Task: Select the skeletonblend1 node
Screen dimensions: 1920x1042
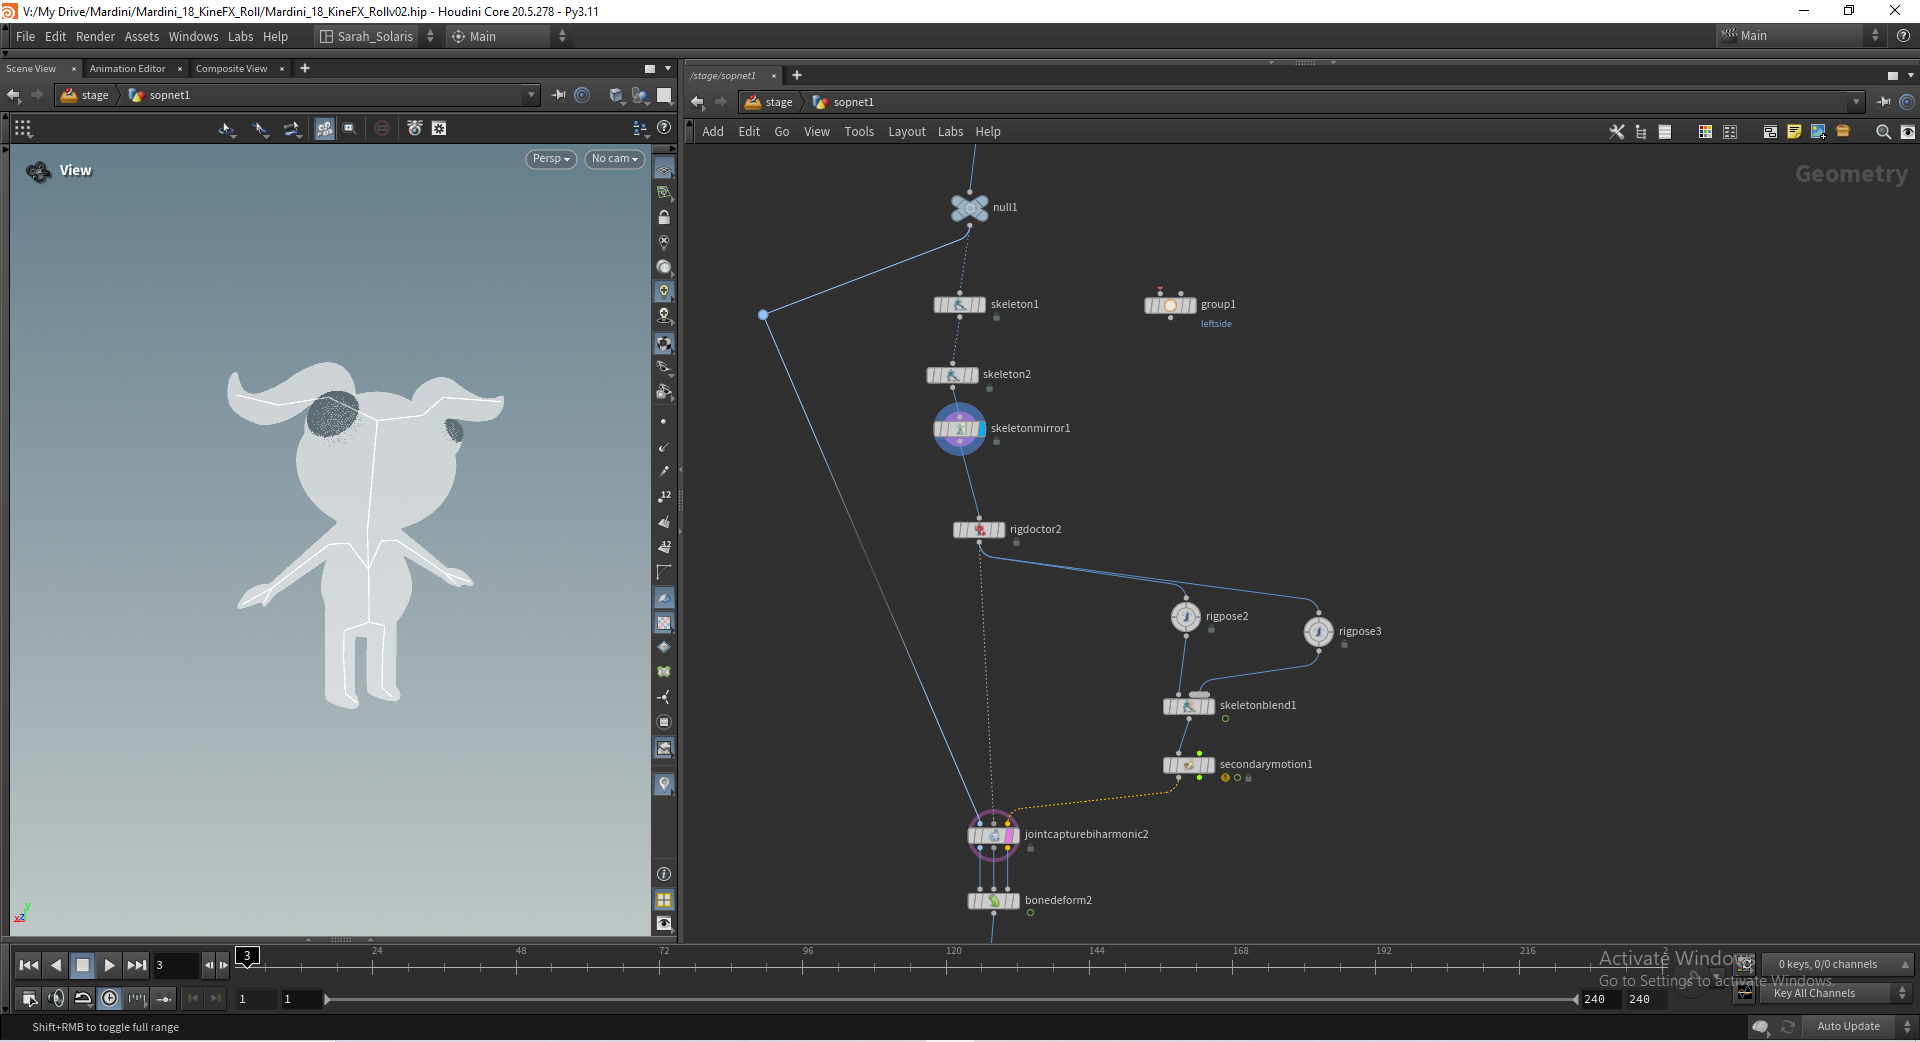Action: 1189,706
